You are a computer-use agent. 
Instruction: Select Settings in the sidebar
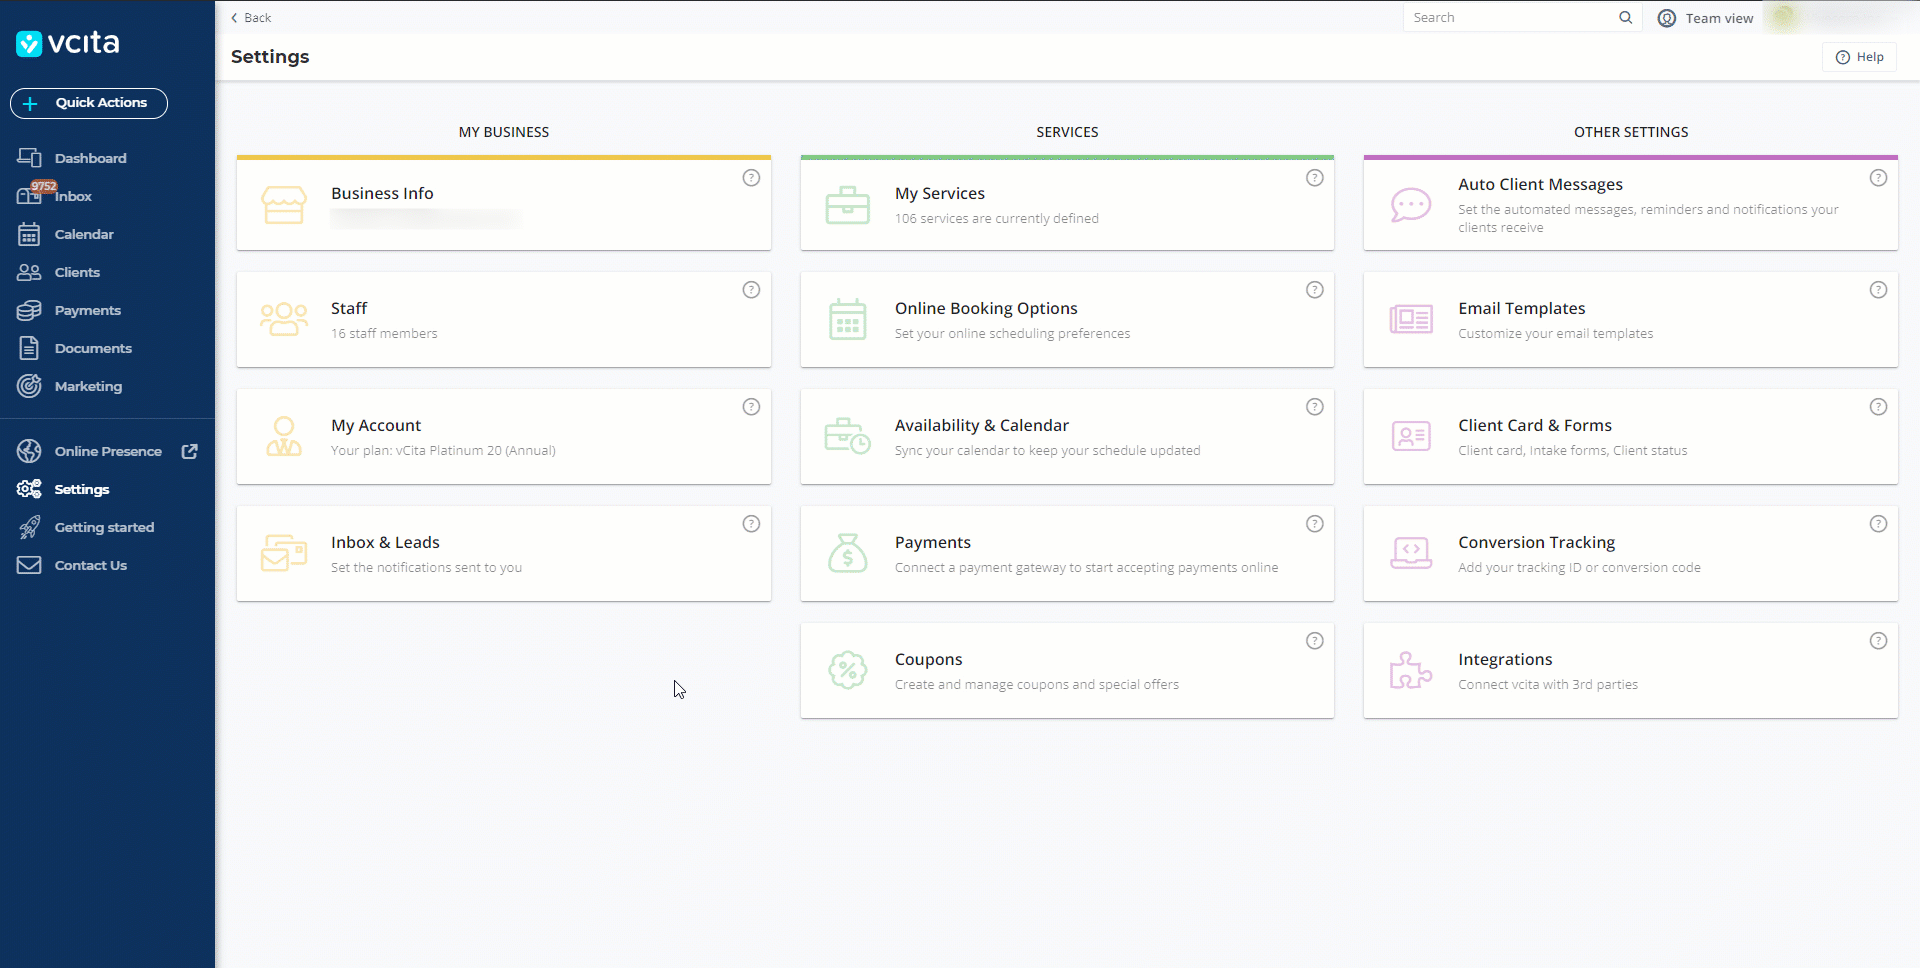[x=82, y=489]
